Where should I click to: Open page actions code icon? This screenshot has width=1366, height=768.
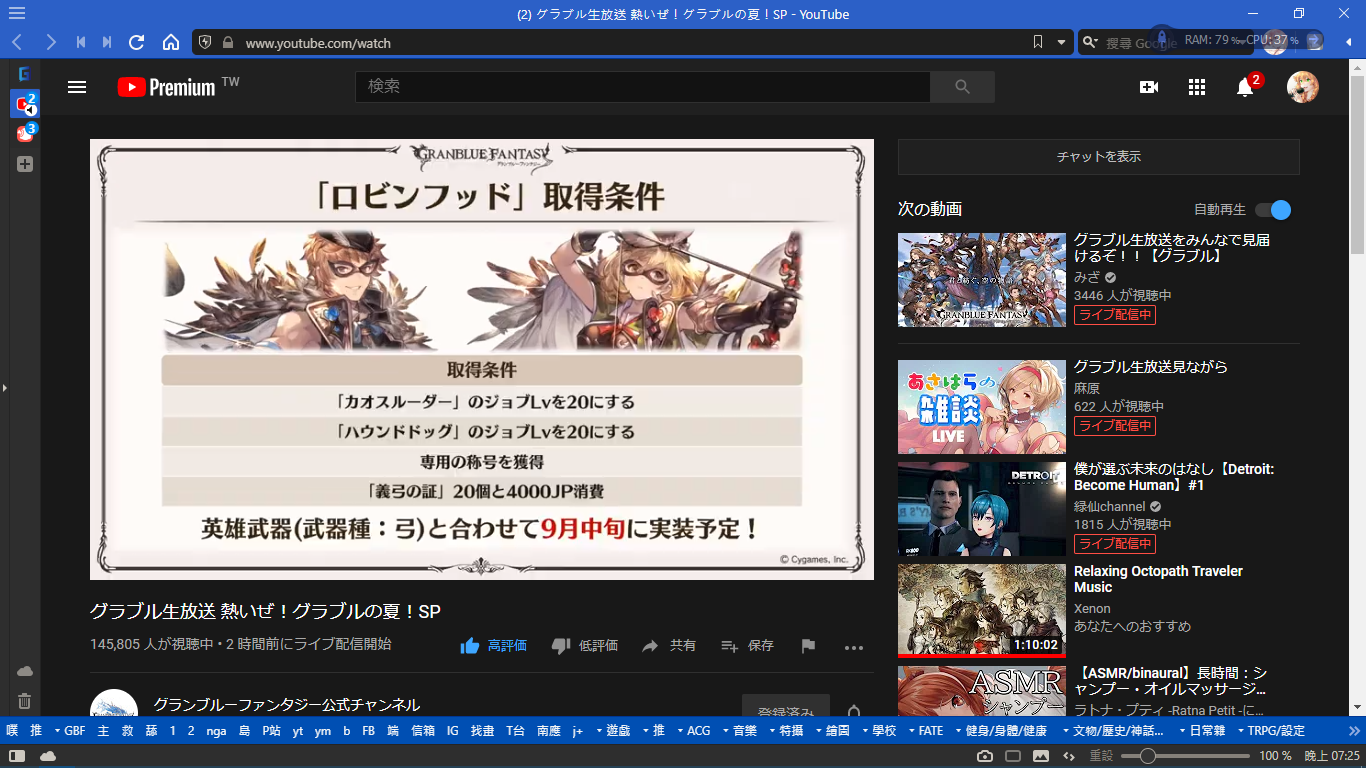click(1069, 756)
